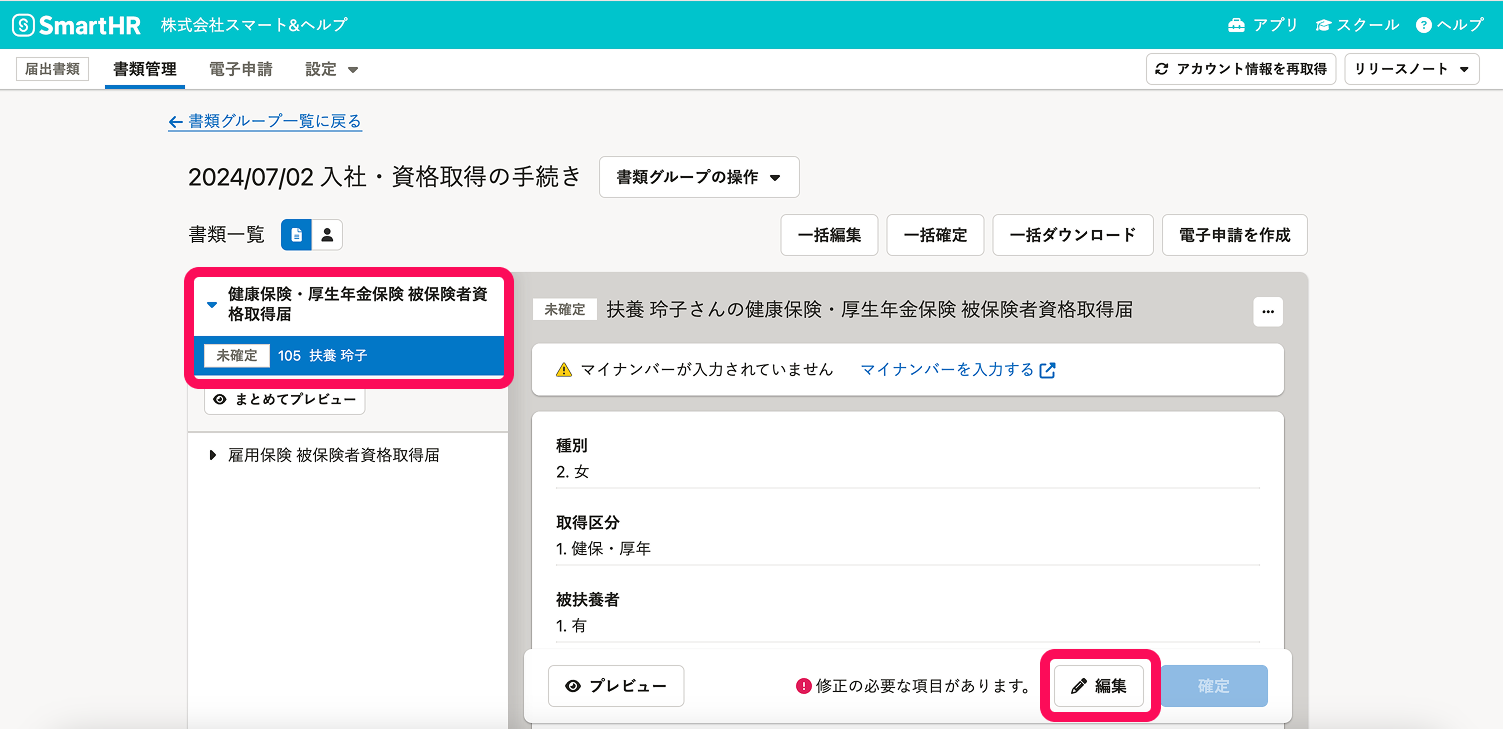Open the リリースノート dropdown
Image resolution: width=1503 pixels, height=729 pixels.
[1411, 69]
